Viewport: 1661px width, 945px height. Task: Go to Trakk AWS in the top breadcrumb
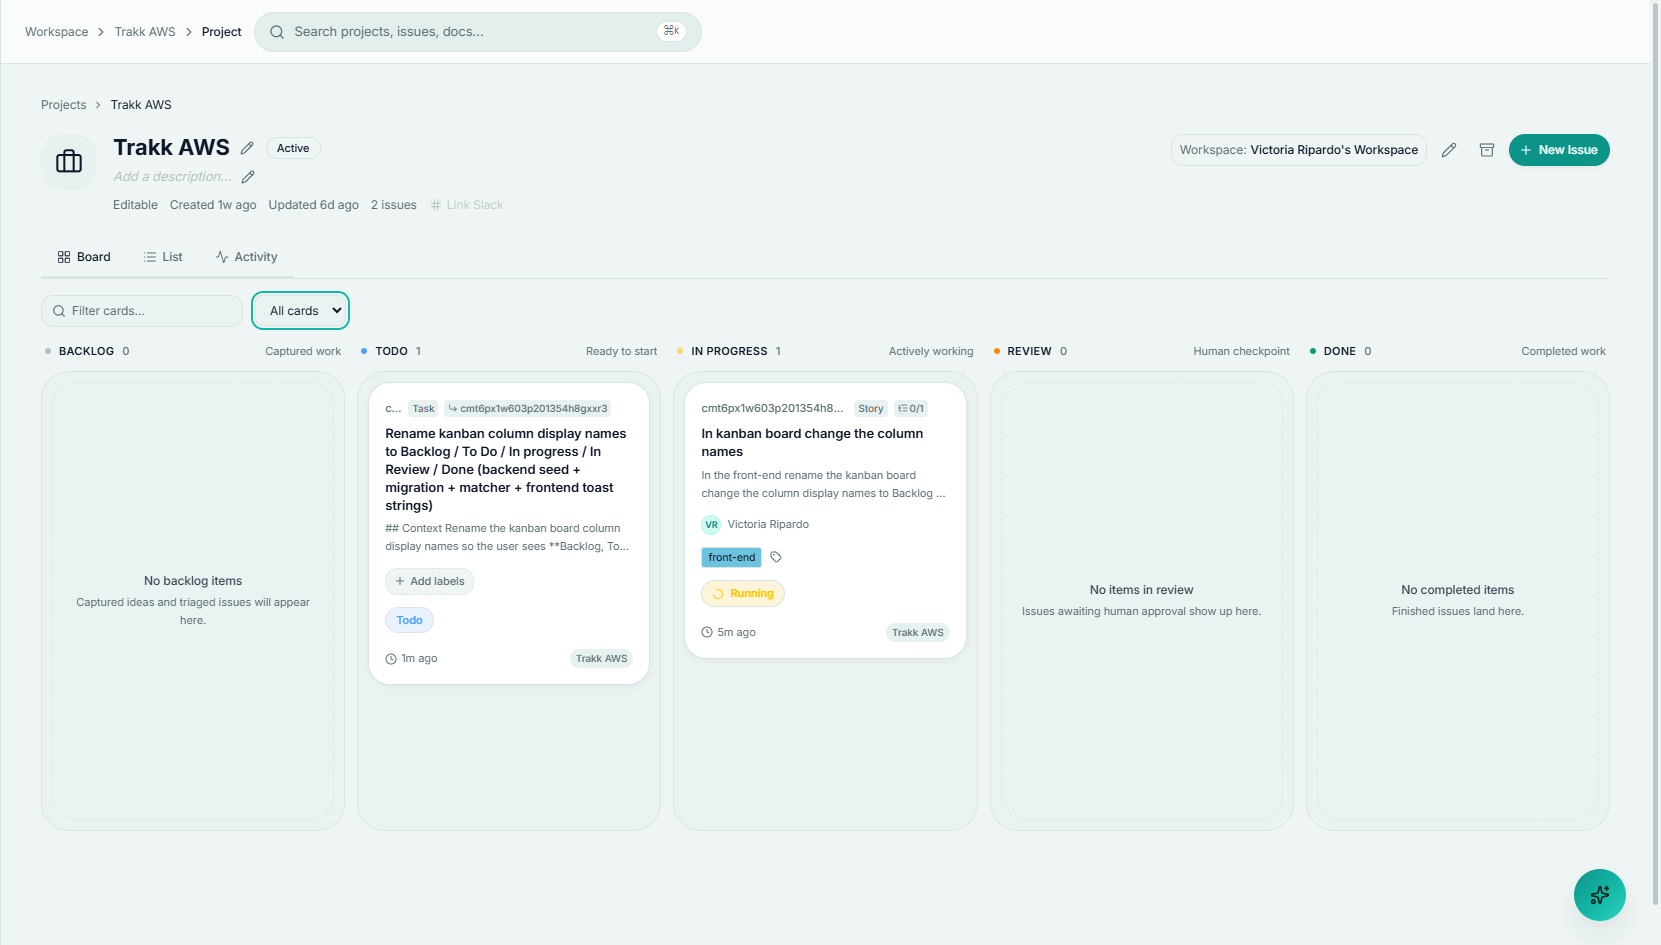click(x=145, y=32)
